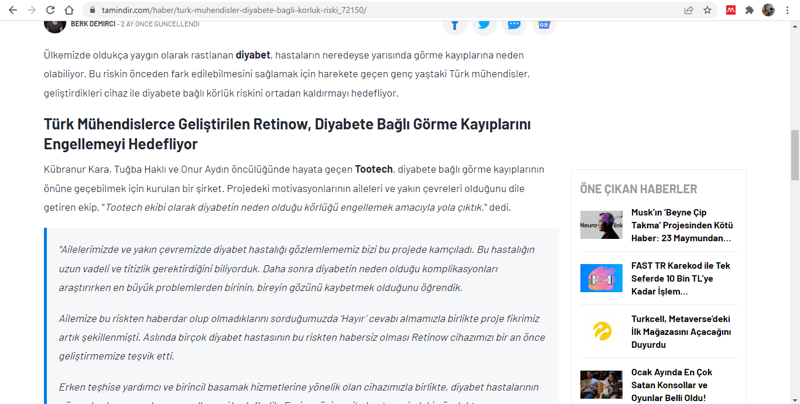This screenshot has height=404, width=800.
Task: Open Chrome three-dot menu
Action: coord(788,10)
